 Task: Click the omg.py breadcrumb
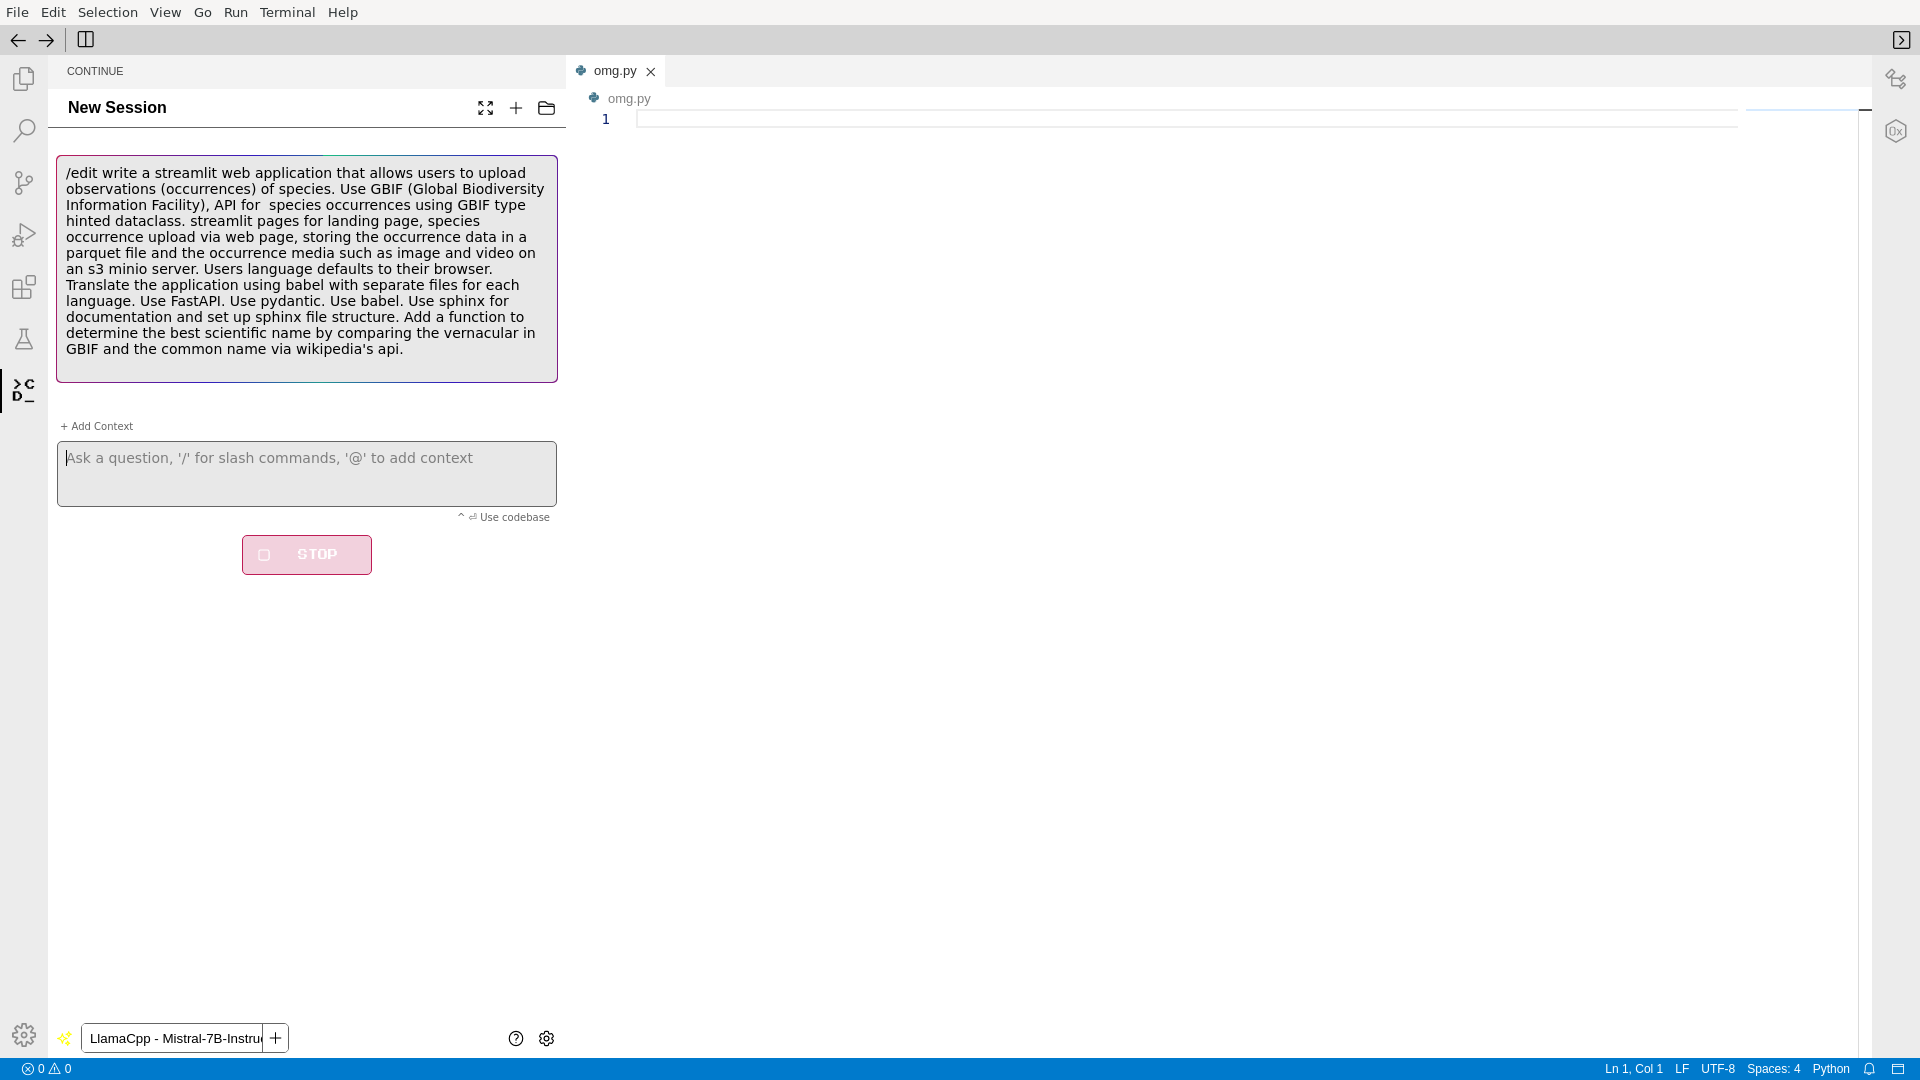pyautogui.click(x=629, y=98)
